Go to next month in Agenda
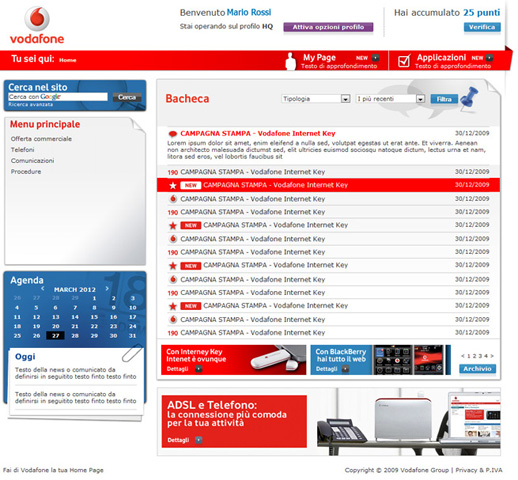The height and width of the screenshot is (480, 518). [107, 288]
